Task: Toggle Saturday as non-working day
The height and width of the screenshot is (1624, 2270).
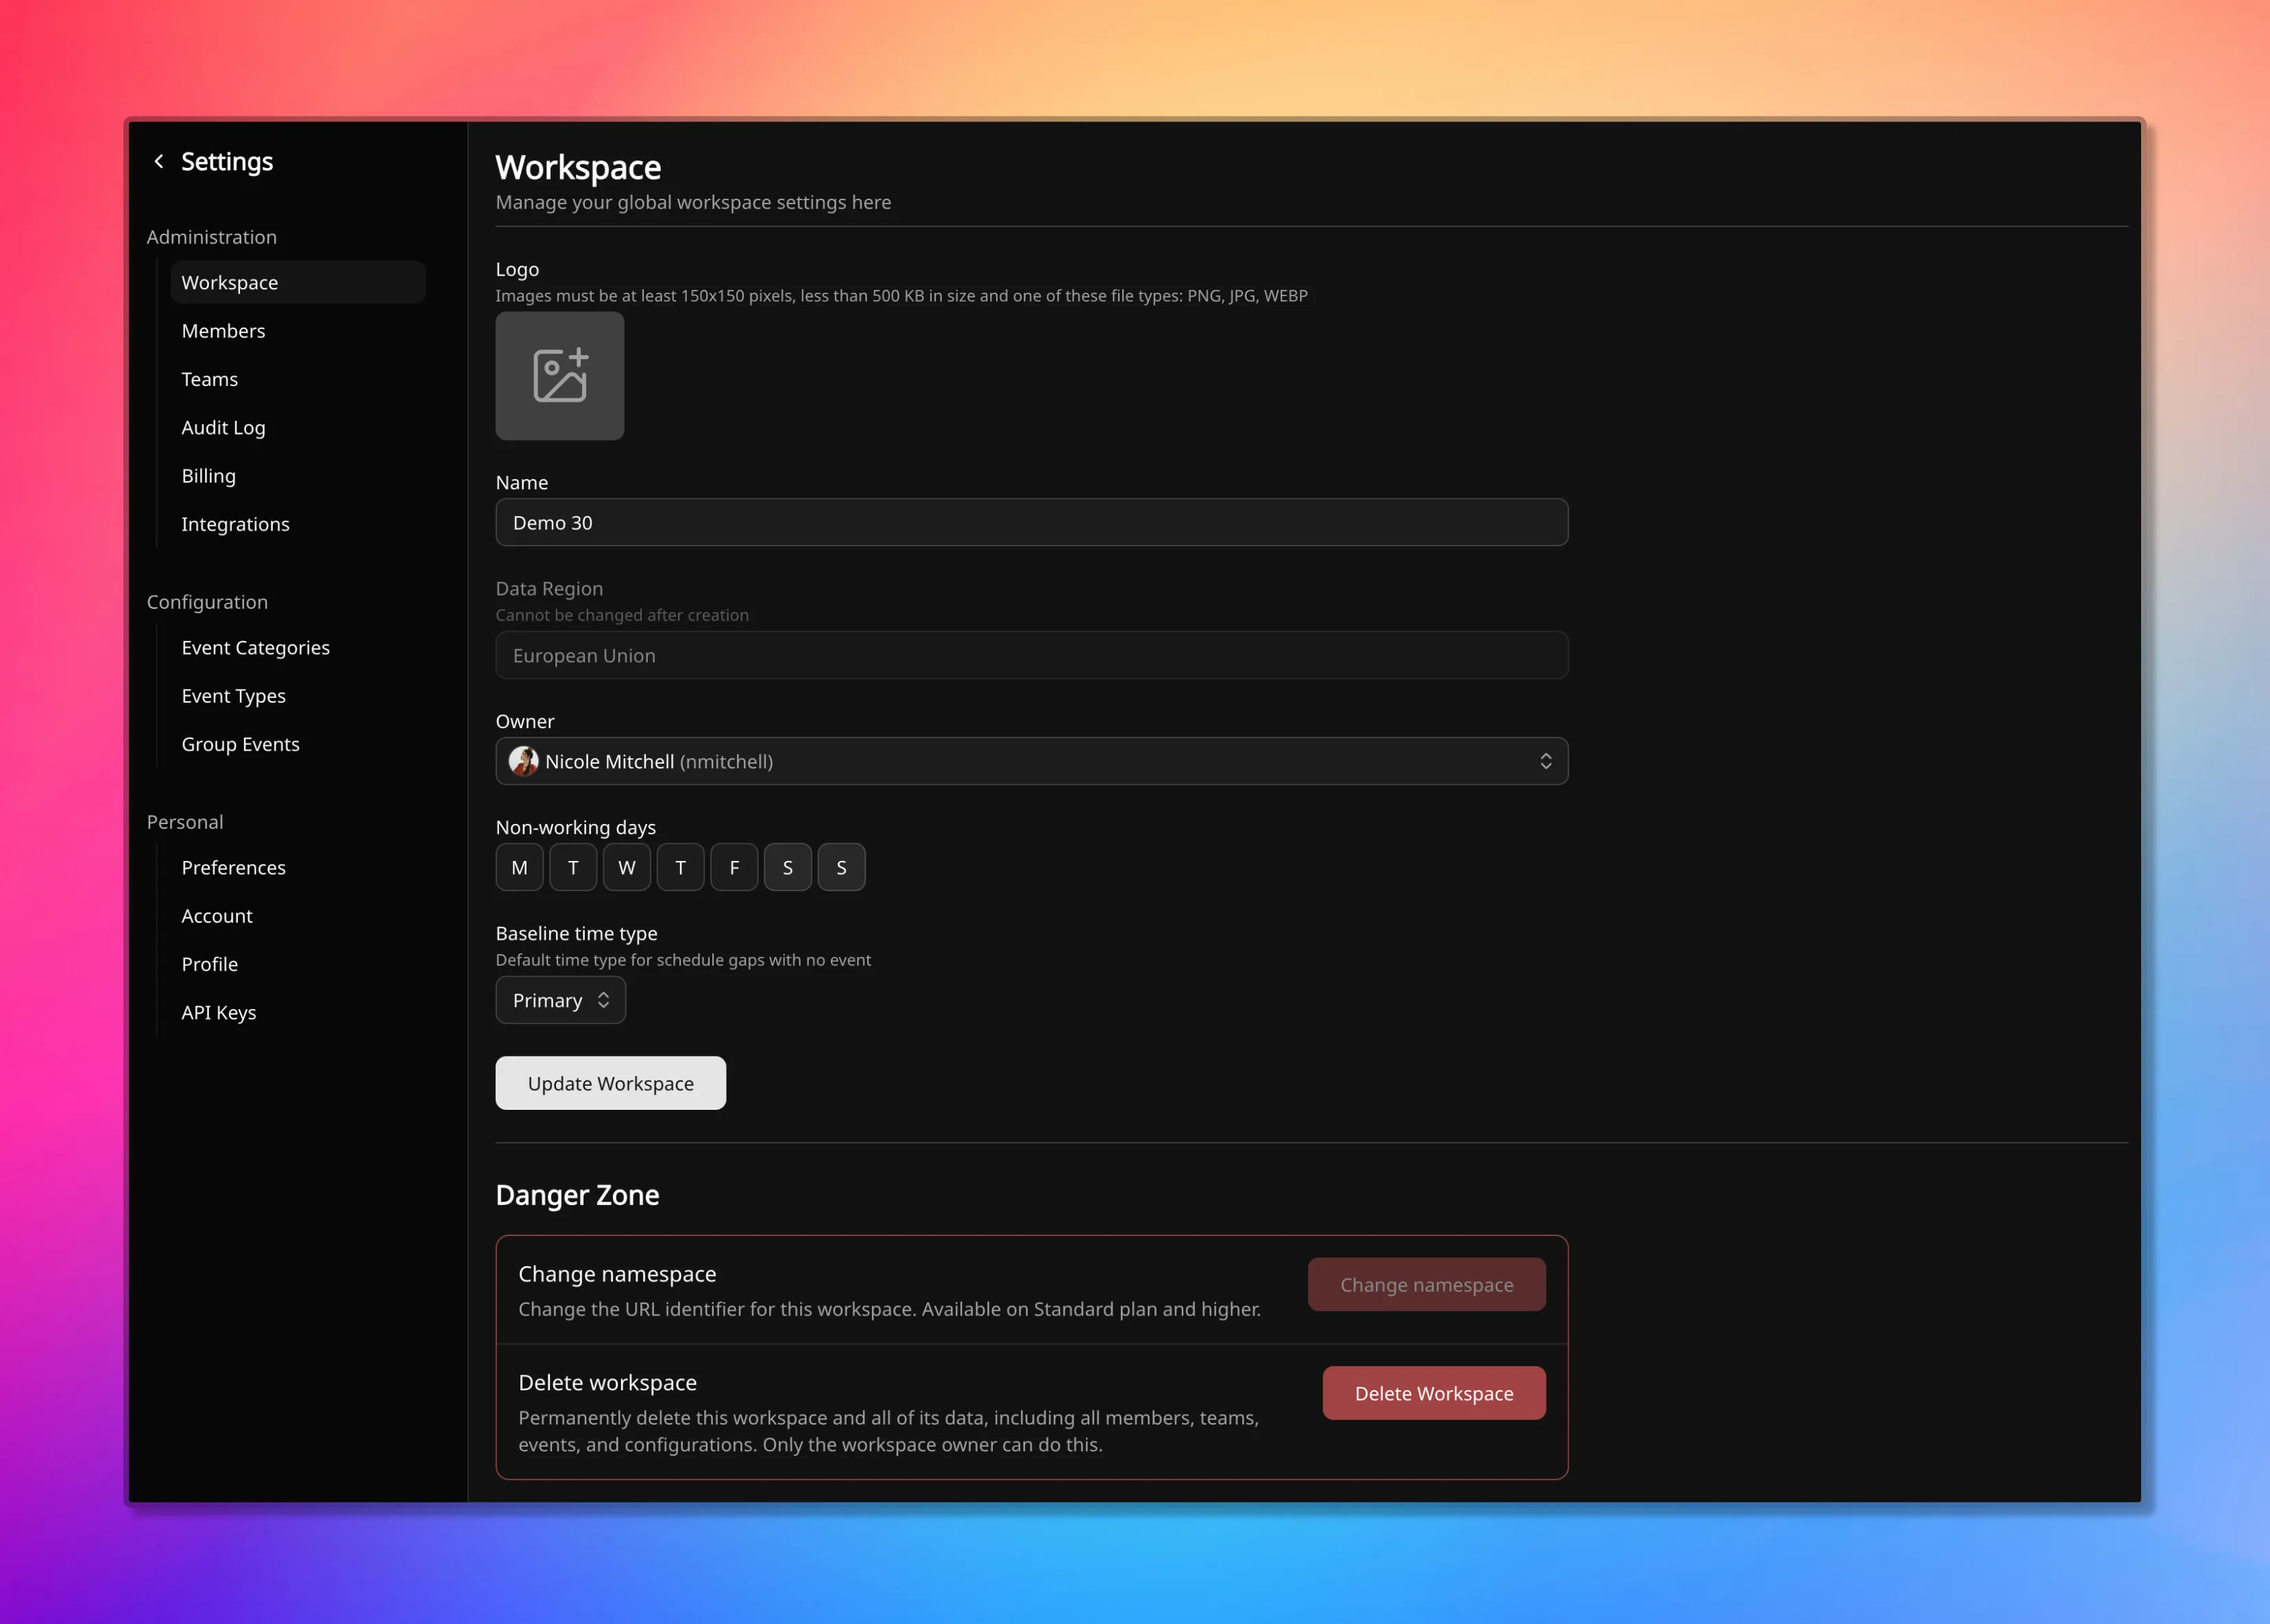Action: coord(788,868)
